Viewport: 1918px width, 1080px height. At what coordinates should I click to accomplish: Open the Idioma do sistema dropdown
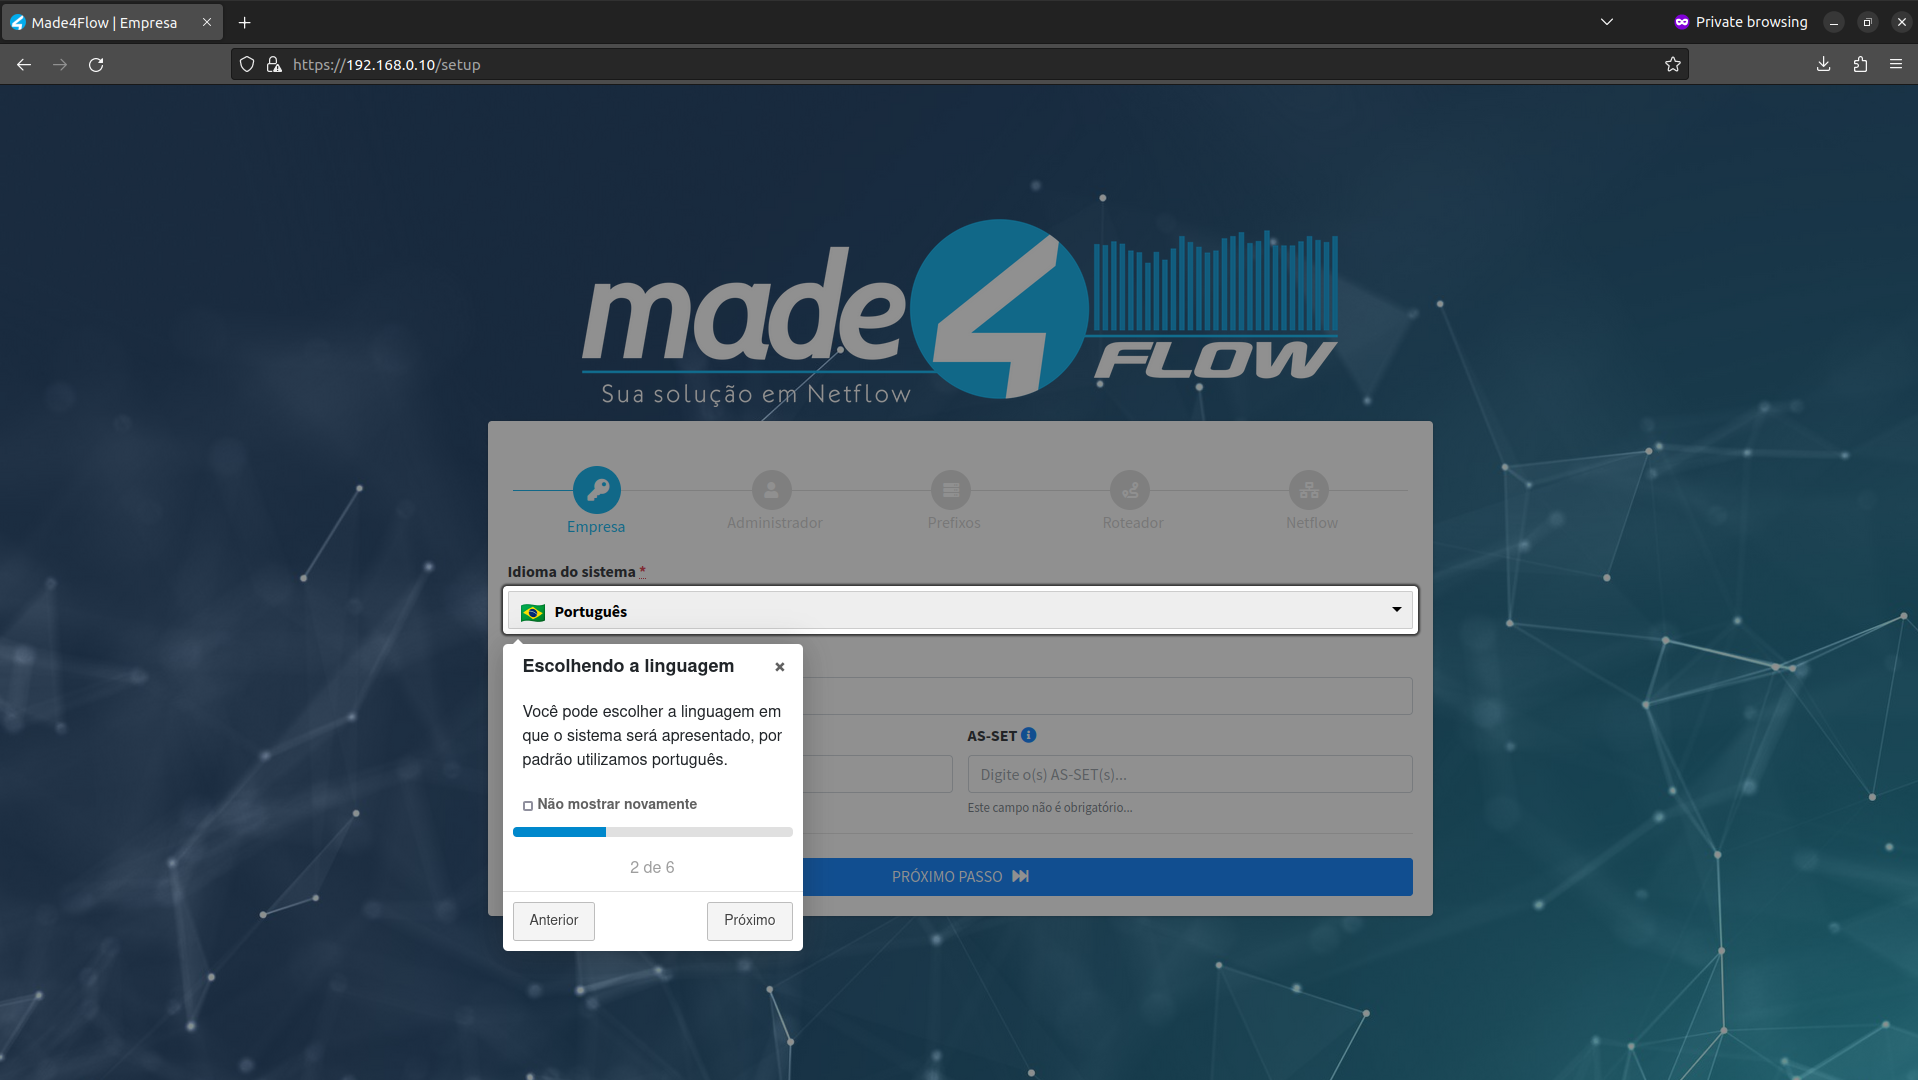point(960,610)
